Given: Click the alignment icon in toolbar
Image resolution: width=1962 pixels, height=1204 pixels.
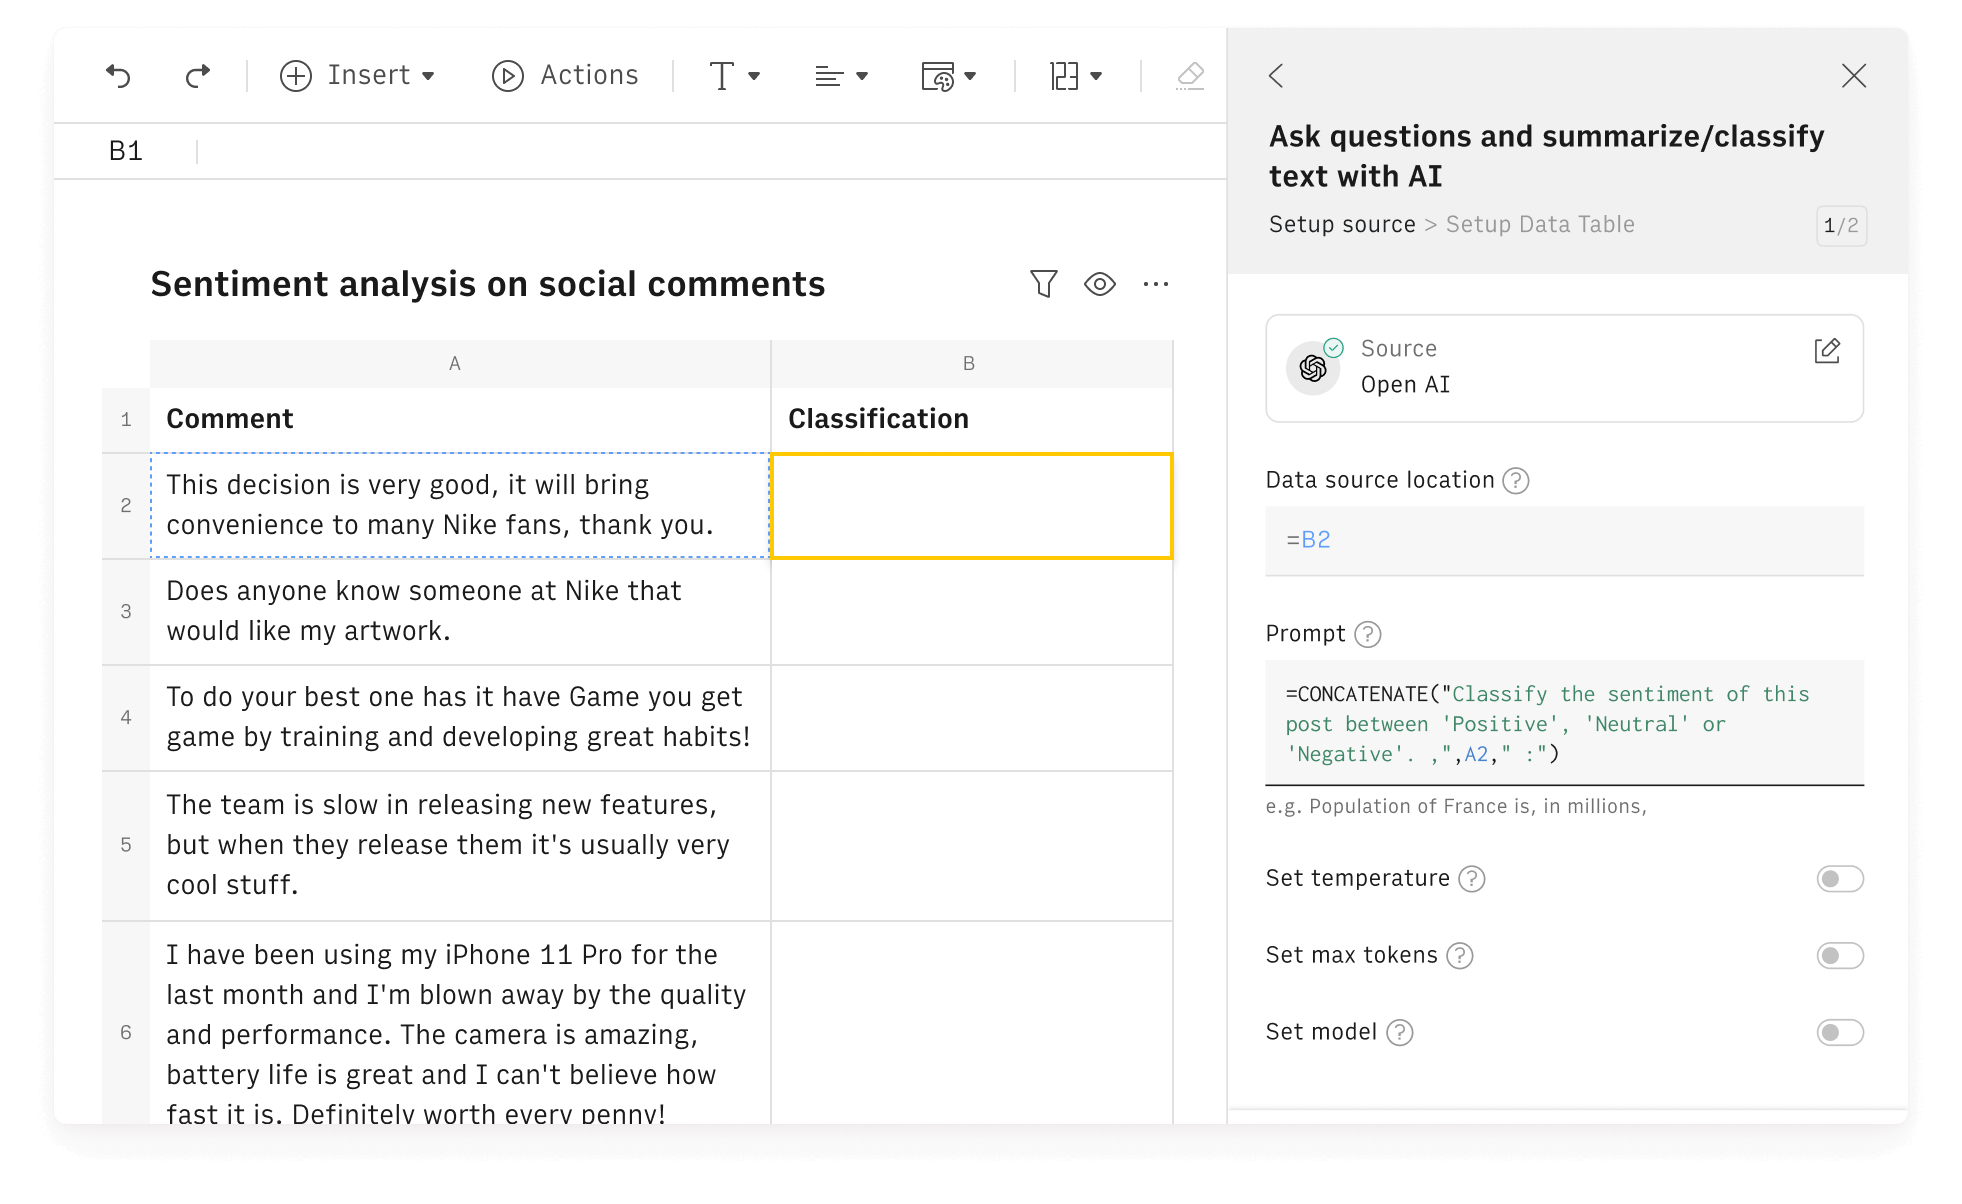Looking at the screenshot, I should click(837, 74).
